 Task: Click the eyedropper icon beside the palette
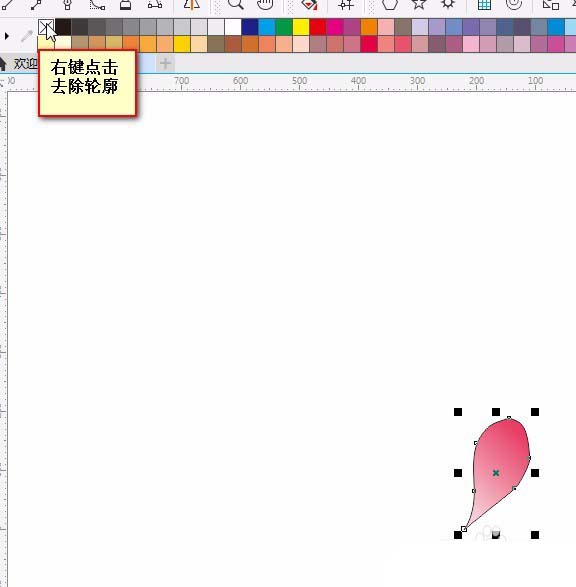point(27,36)
